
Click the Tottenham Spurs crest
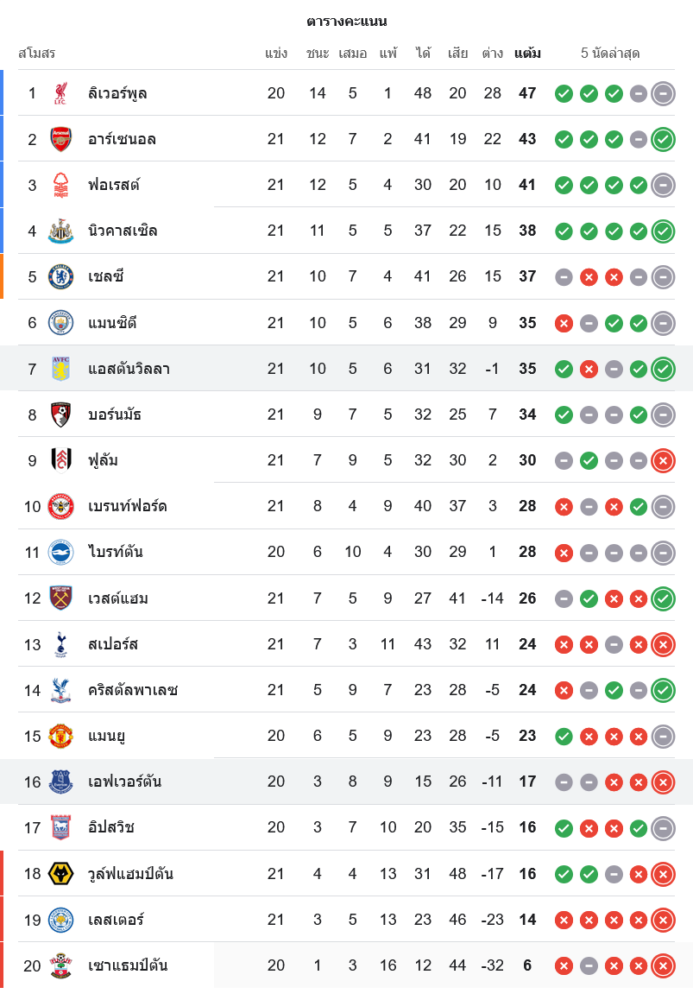coord(61,644)
